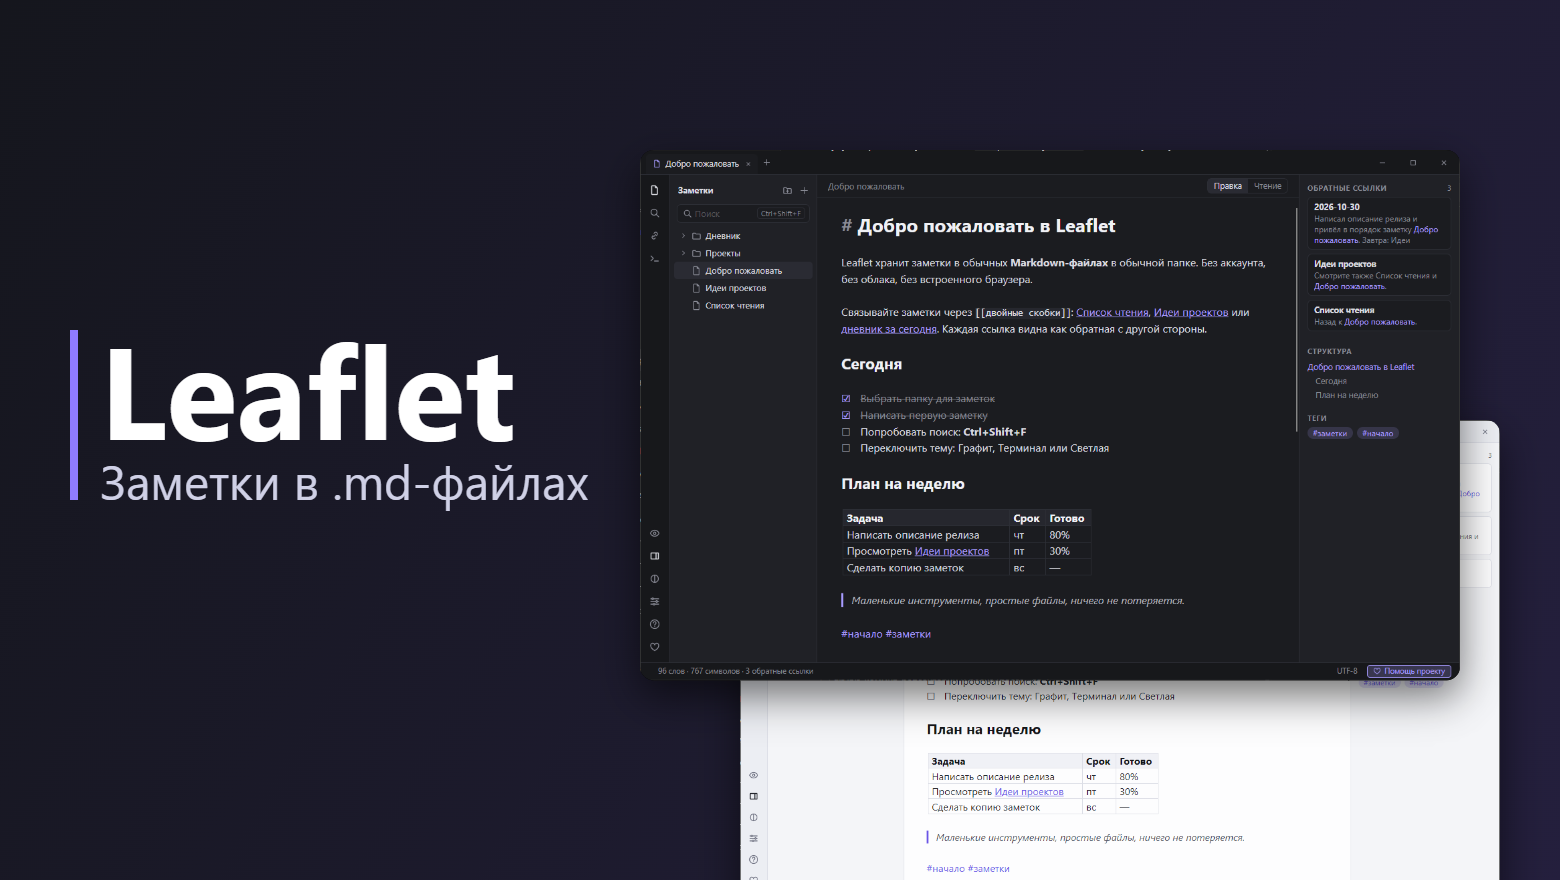Viewport: 1560px width, 880px height.
Task: Open 'Идеи проектов' note in the sidebar tree
Action: click(743, 288)
